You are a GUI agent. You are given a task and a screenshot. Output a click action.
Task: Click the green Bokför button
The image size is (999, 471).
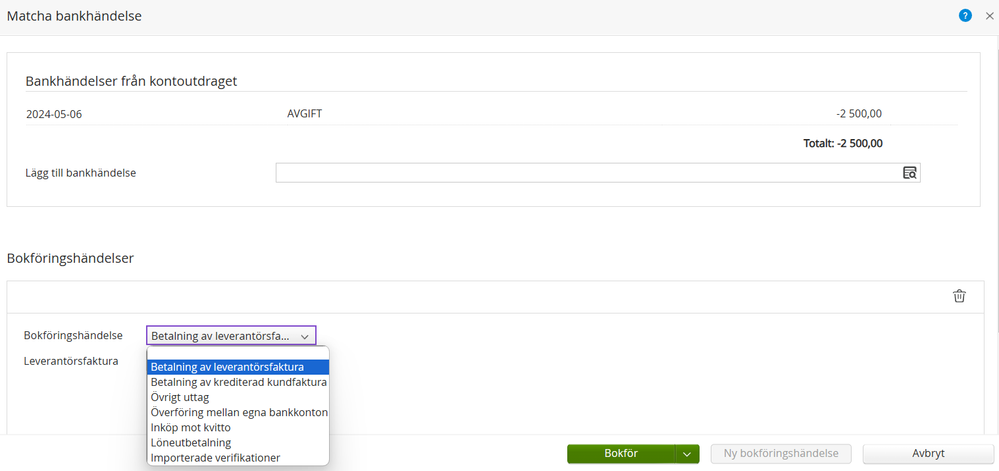tap(620, 454)
